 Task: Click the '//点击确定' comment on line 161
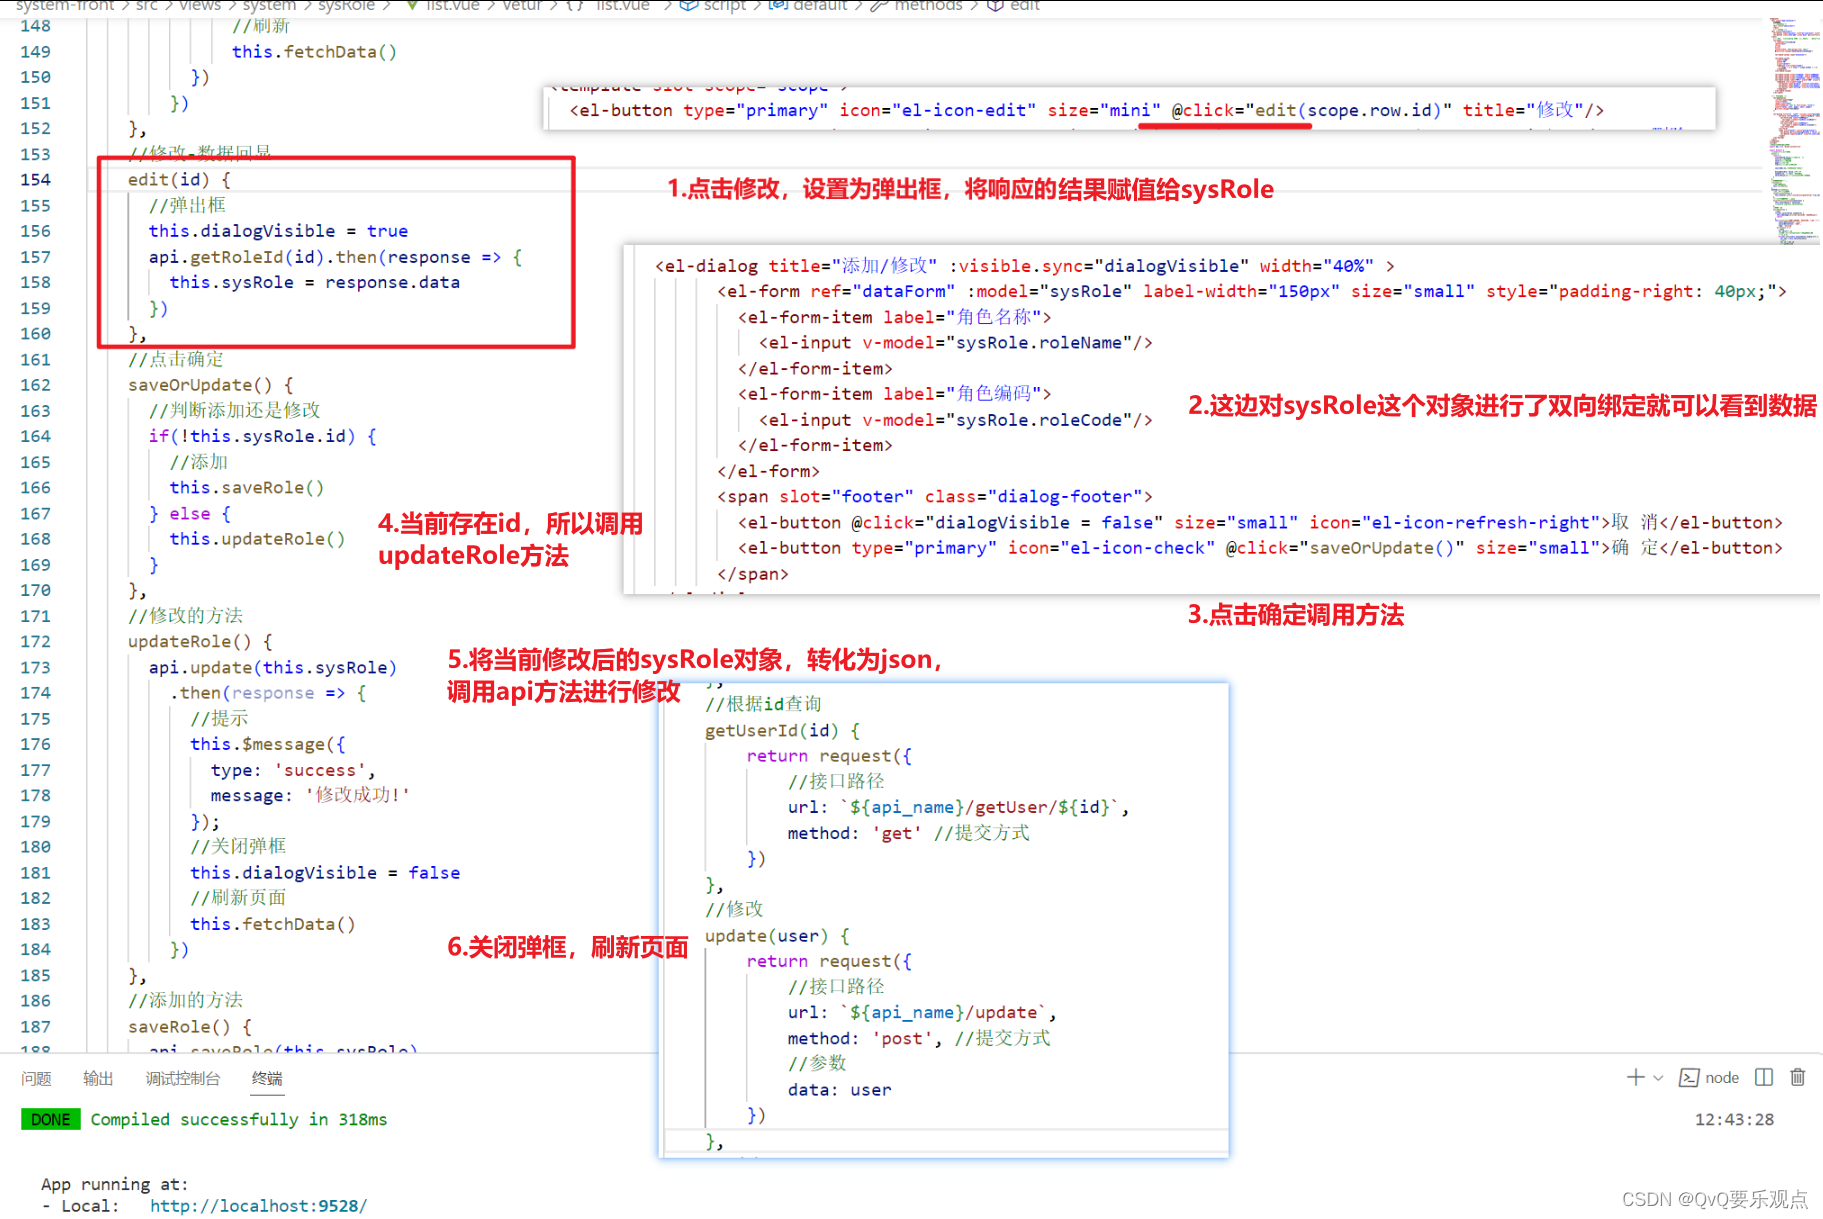click(176, 359)
